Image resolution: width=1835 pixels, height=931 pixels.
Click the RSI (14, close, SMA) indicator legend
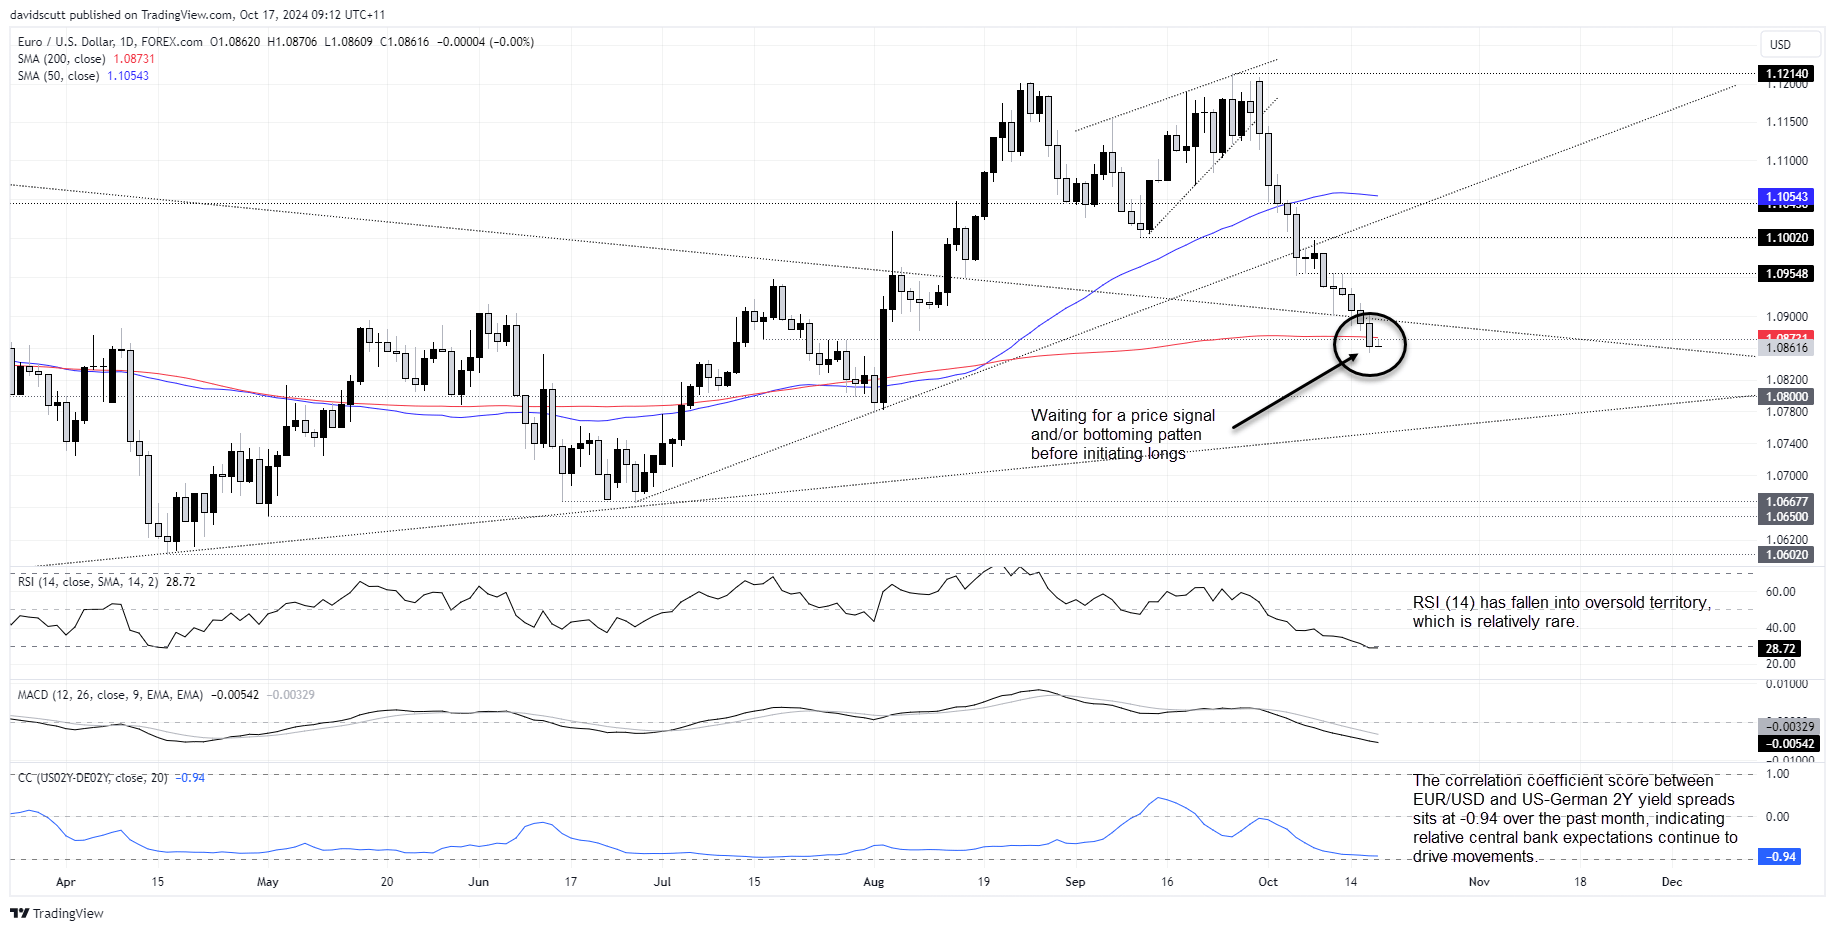coord(106,581)
